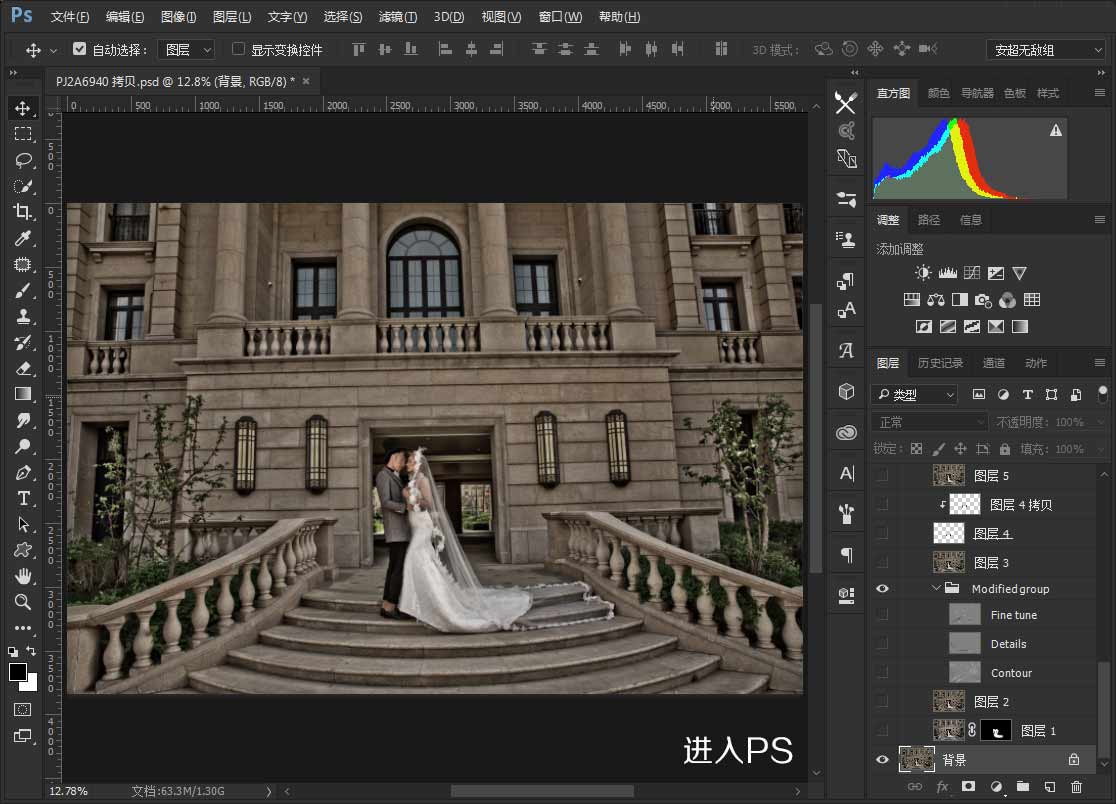Image resolution: width=1116 pixels, height=804 pixels.
Task: Select the Eyedropper tool
Action: [23, 238]
